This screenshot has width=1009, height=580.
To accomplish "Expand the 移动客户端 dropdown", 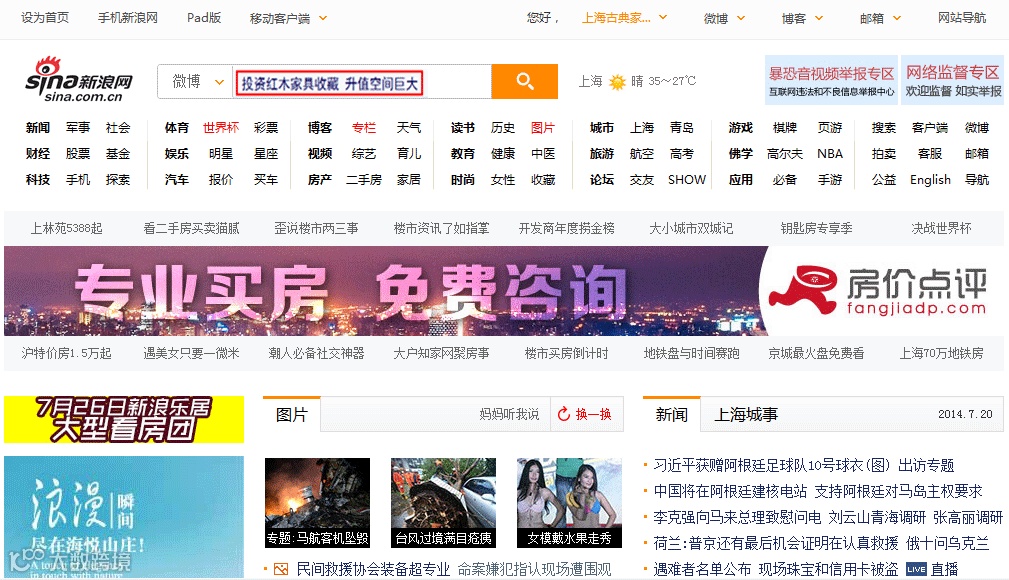I will [323, 18].
